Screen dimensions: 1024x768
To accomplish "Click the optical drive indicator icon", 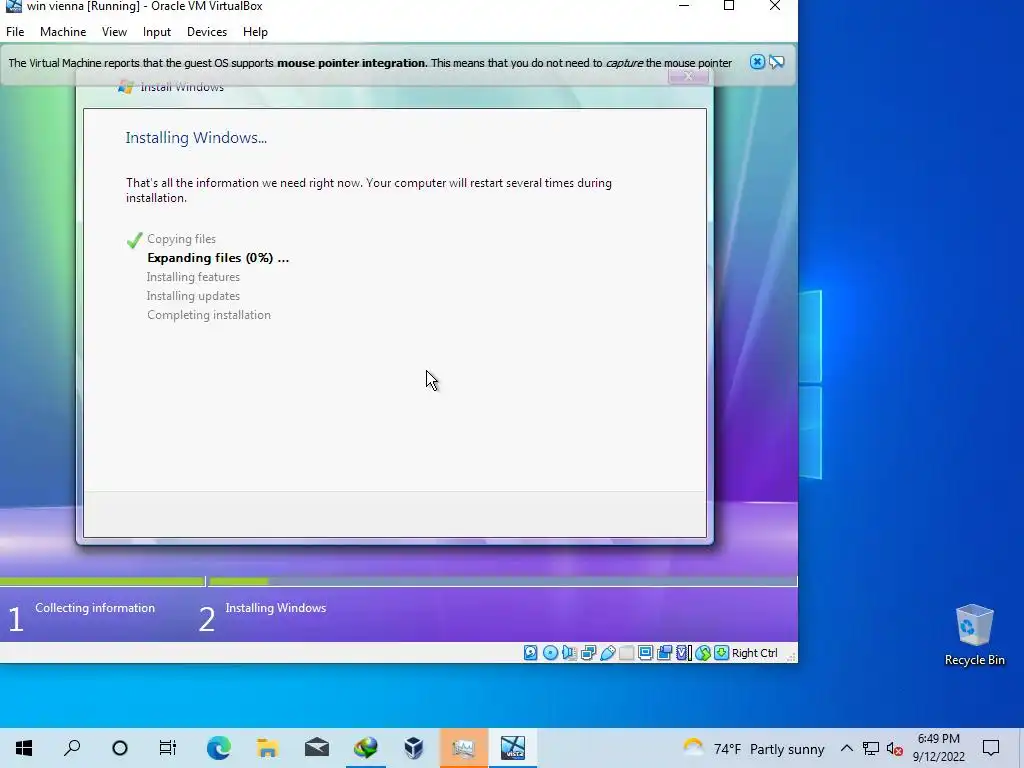I will pos(550,652).
